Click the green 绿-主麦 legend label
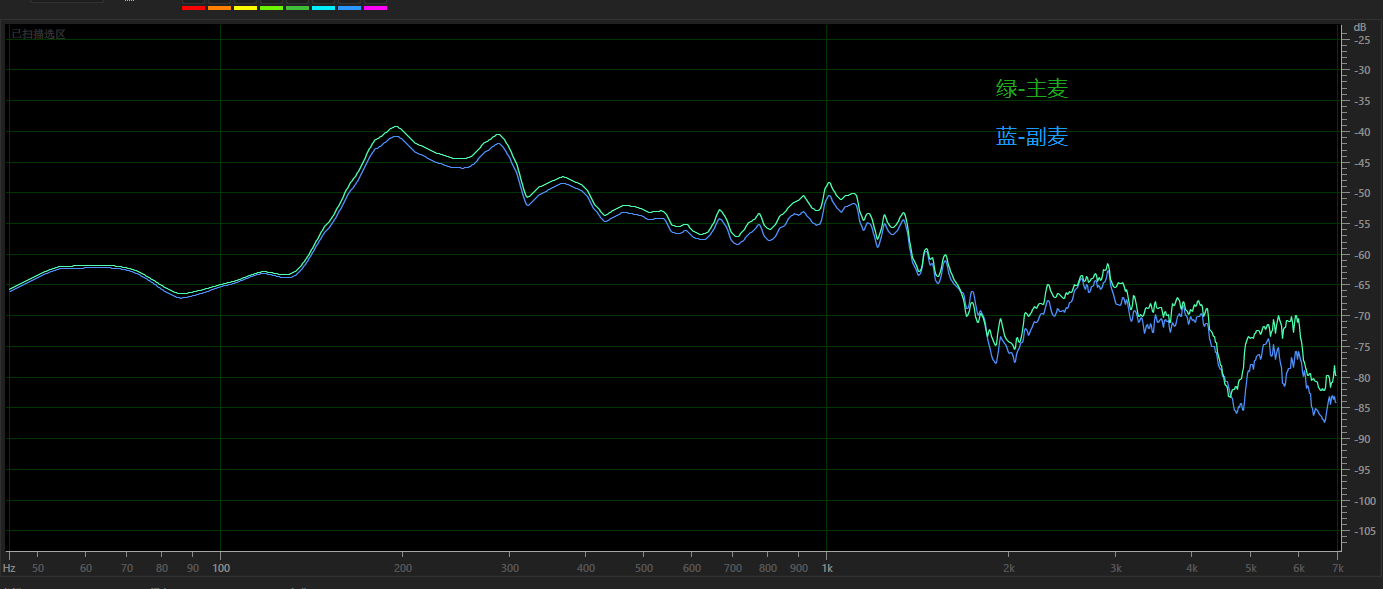 (1032, 89)
